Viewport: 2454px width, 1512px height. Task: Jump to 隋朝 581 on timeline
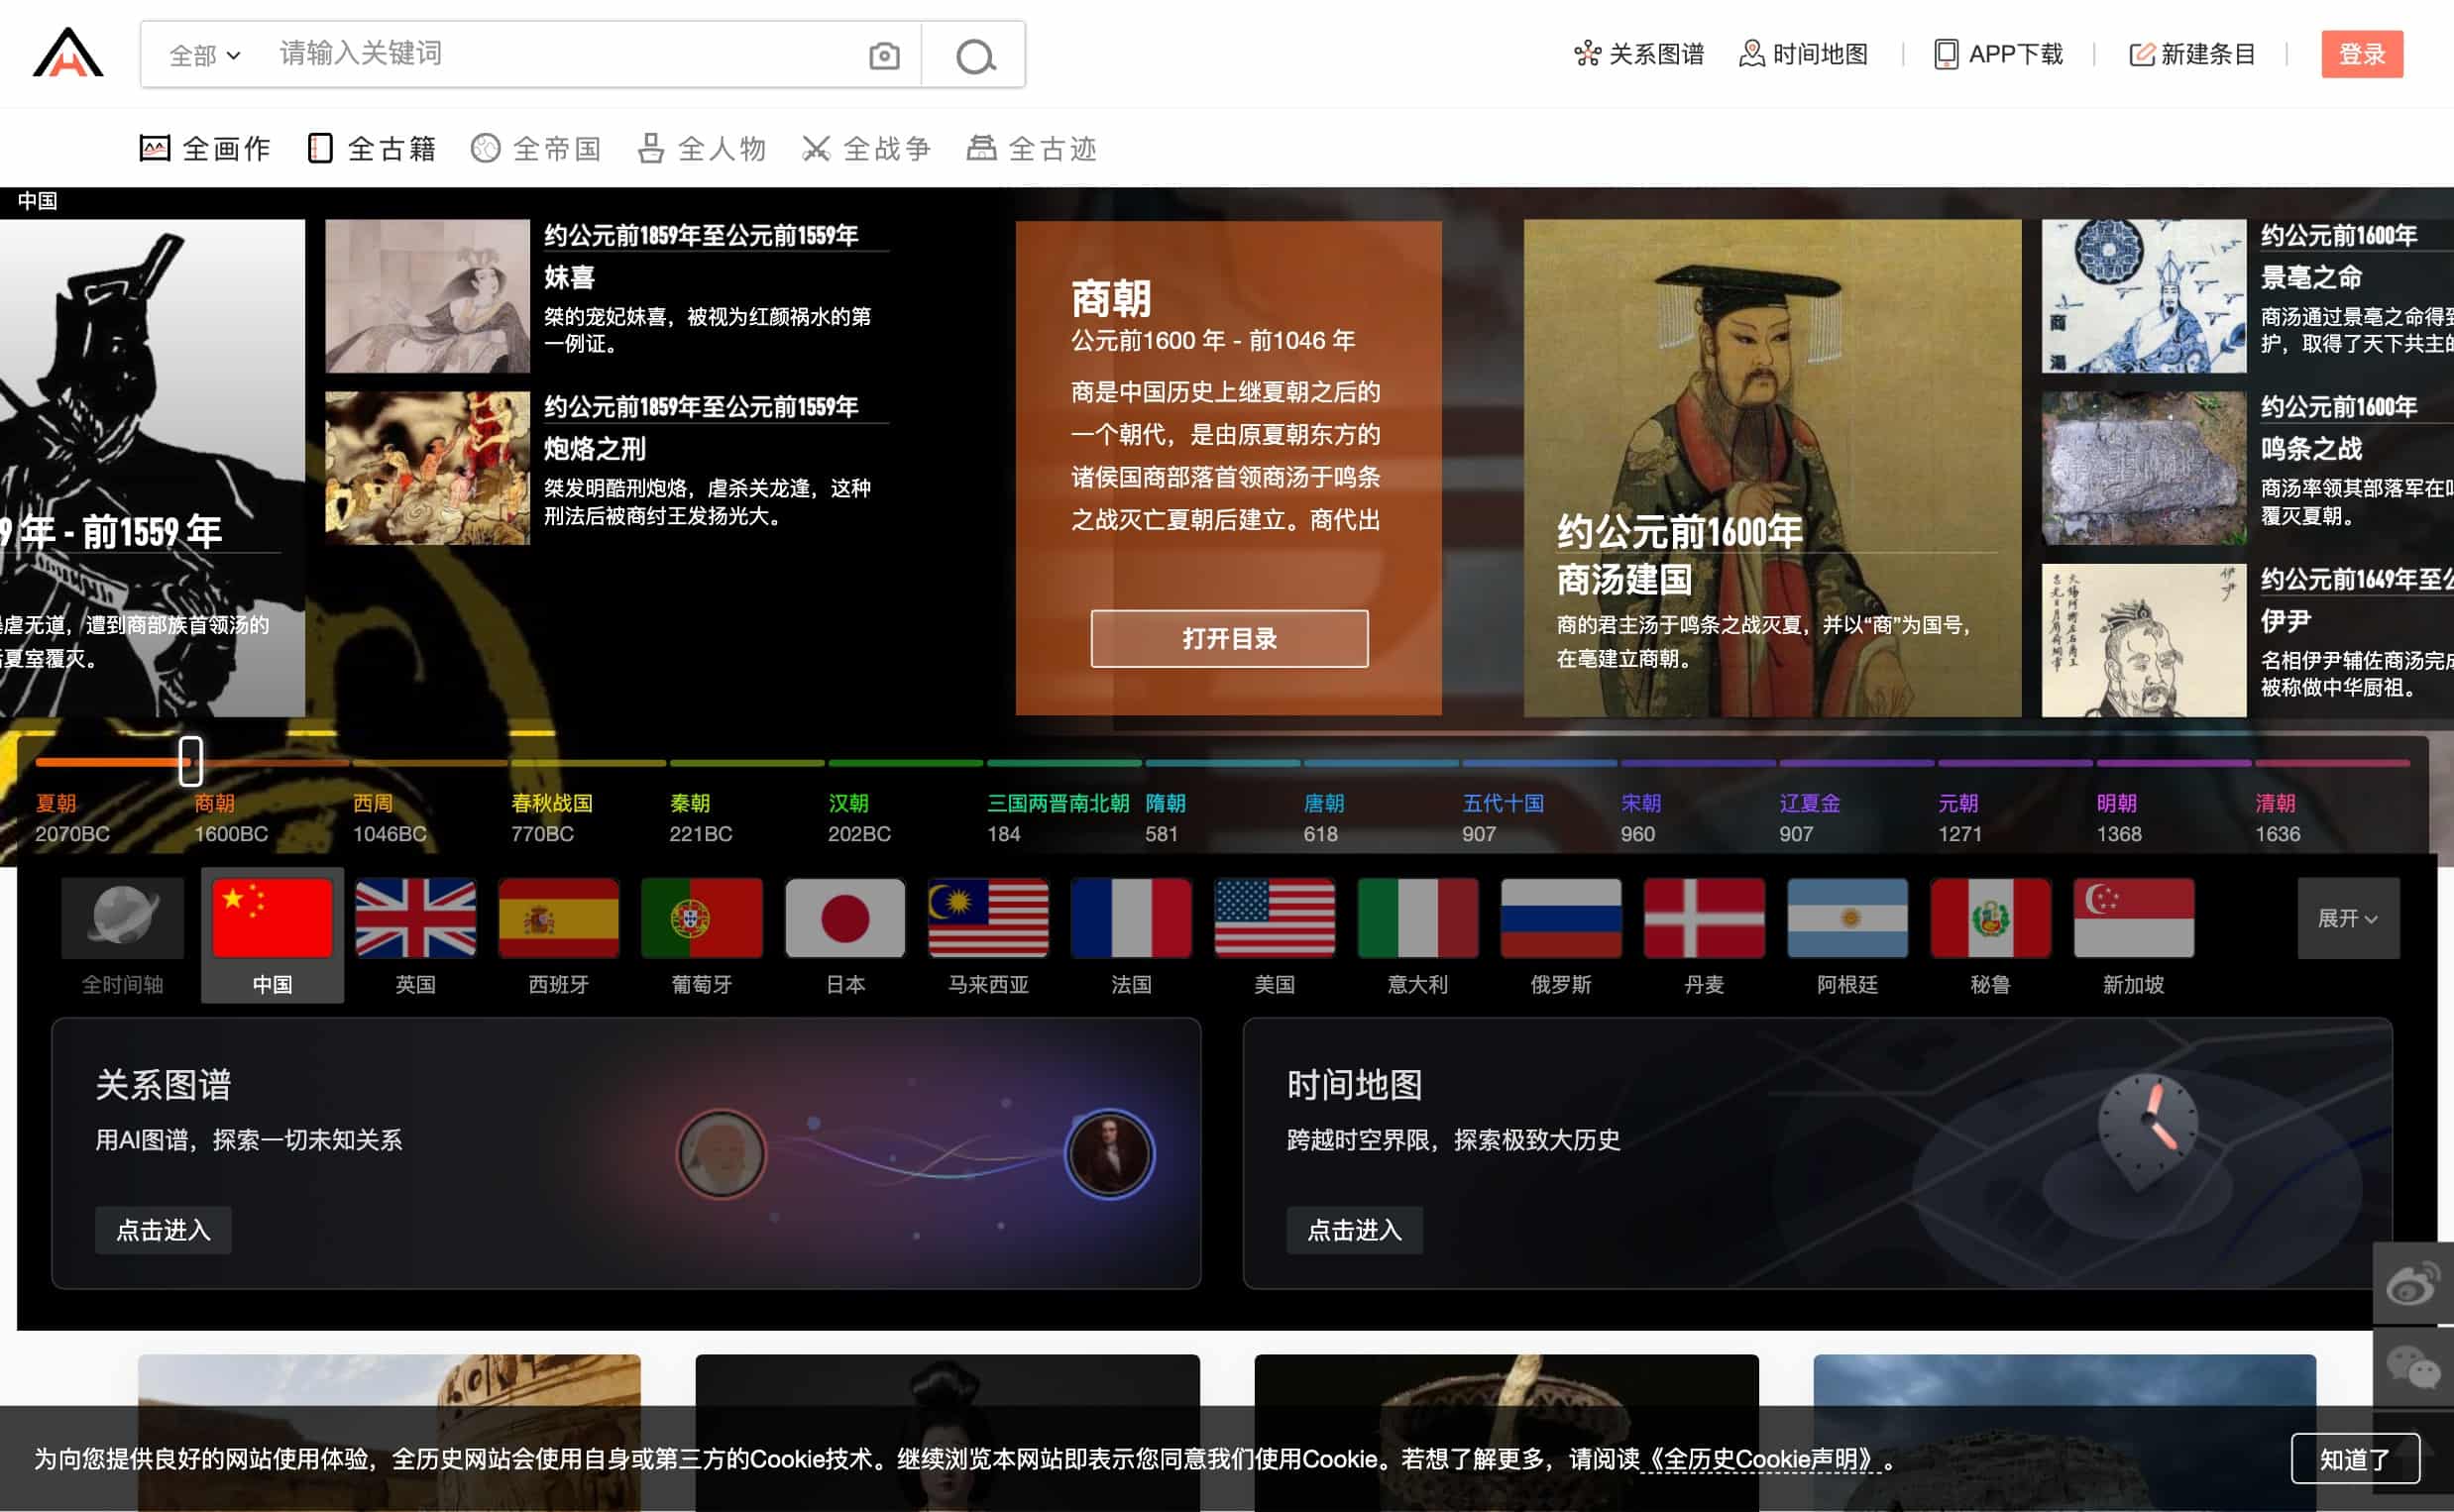1165,818
